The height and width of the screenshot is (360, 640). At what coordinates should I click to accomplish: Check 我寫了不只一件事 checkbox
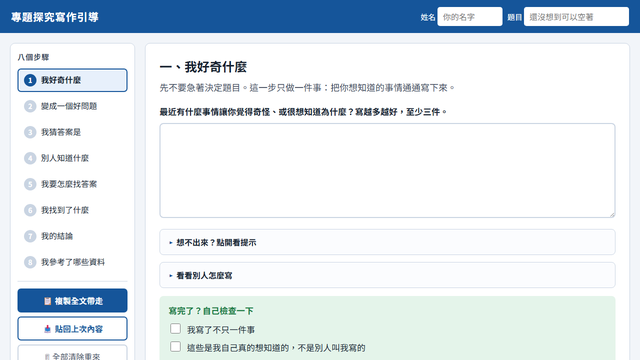click(x=176, y=329)
